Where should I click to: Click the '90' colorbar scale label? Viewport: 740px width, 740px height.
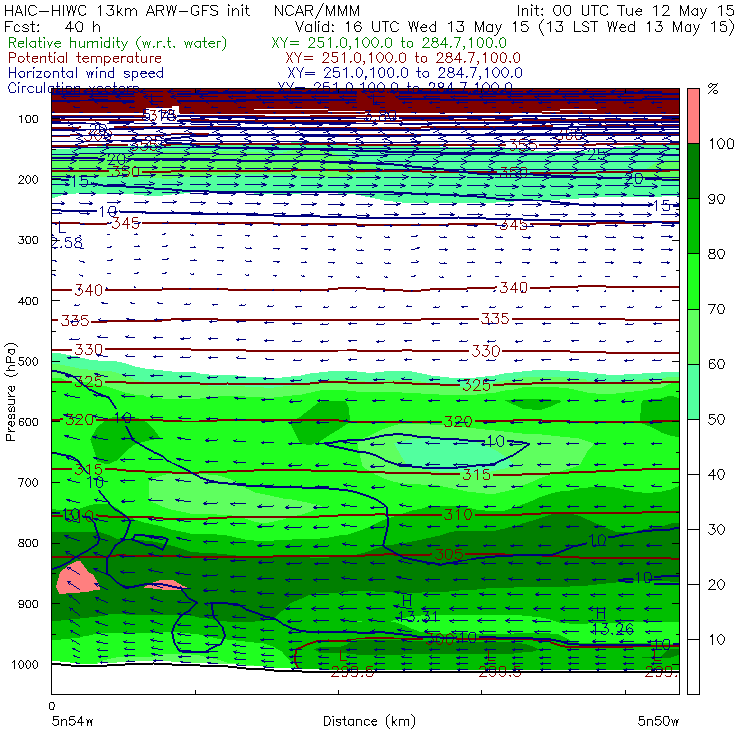click(x=716, y=199)
